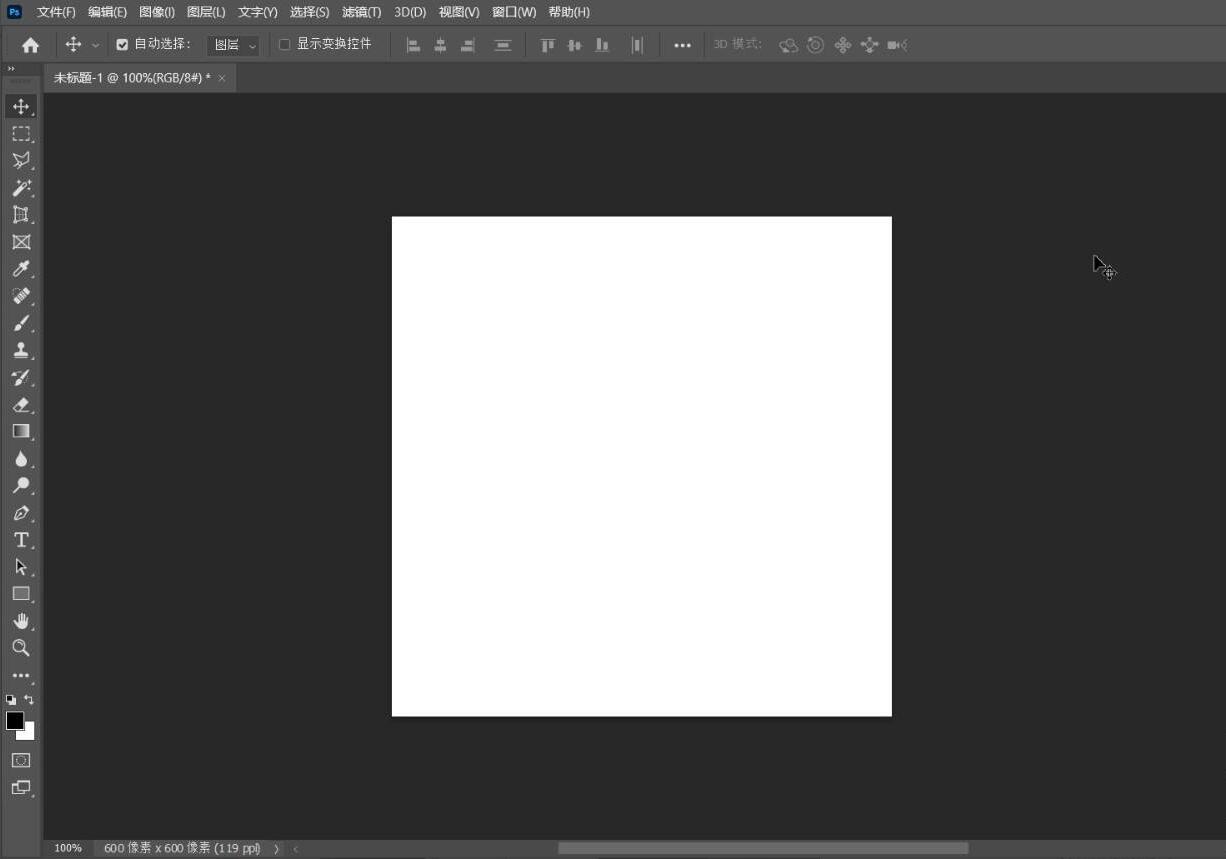Select the Zoom tool
The width and height of the screenshot is (1226, 859).
pyautogui.click(x=21, y=647)
